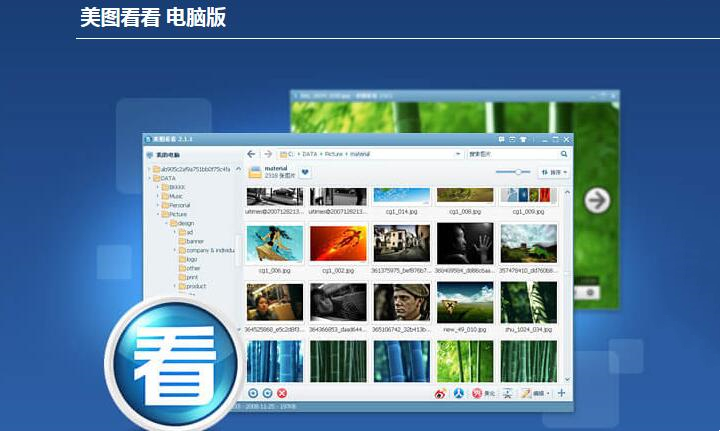Click the back navigation arrow

[252, 154]
